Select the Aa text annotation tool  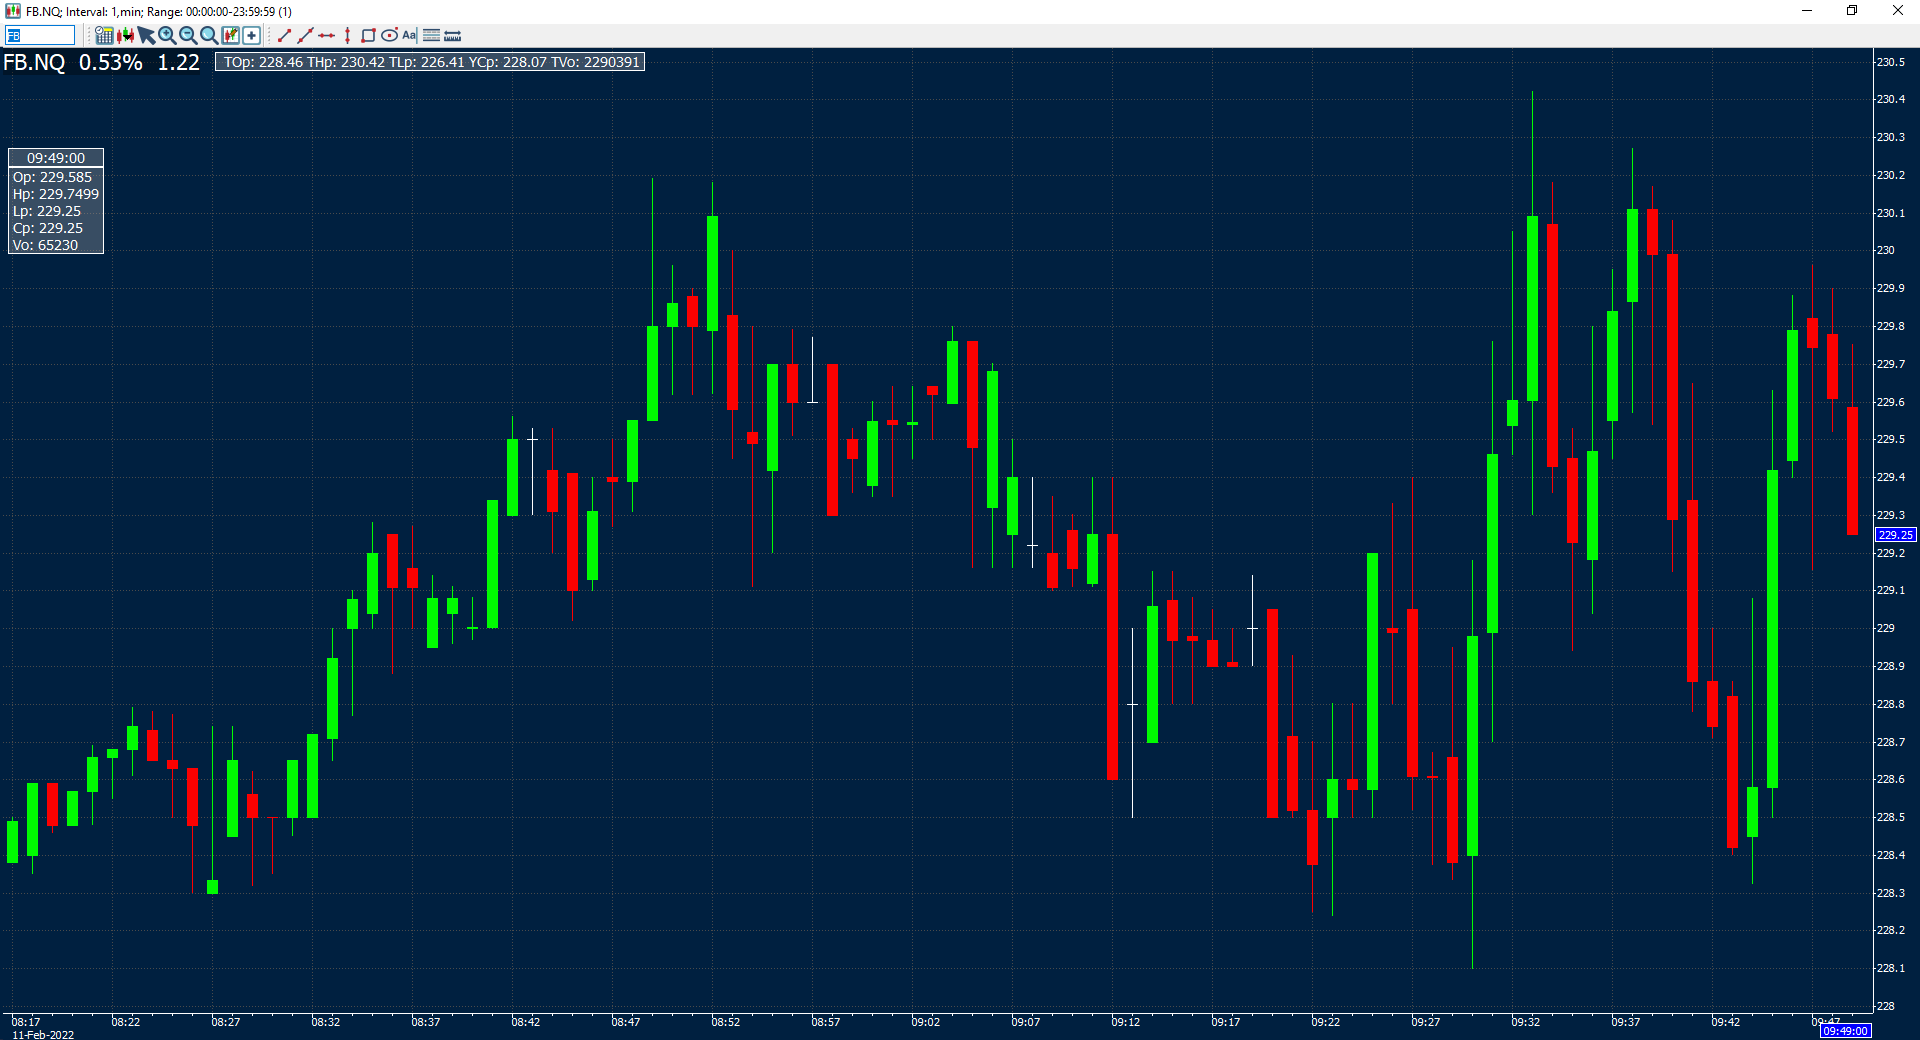pyautogui.click(x=409, y=36)
